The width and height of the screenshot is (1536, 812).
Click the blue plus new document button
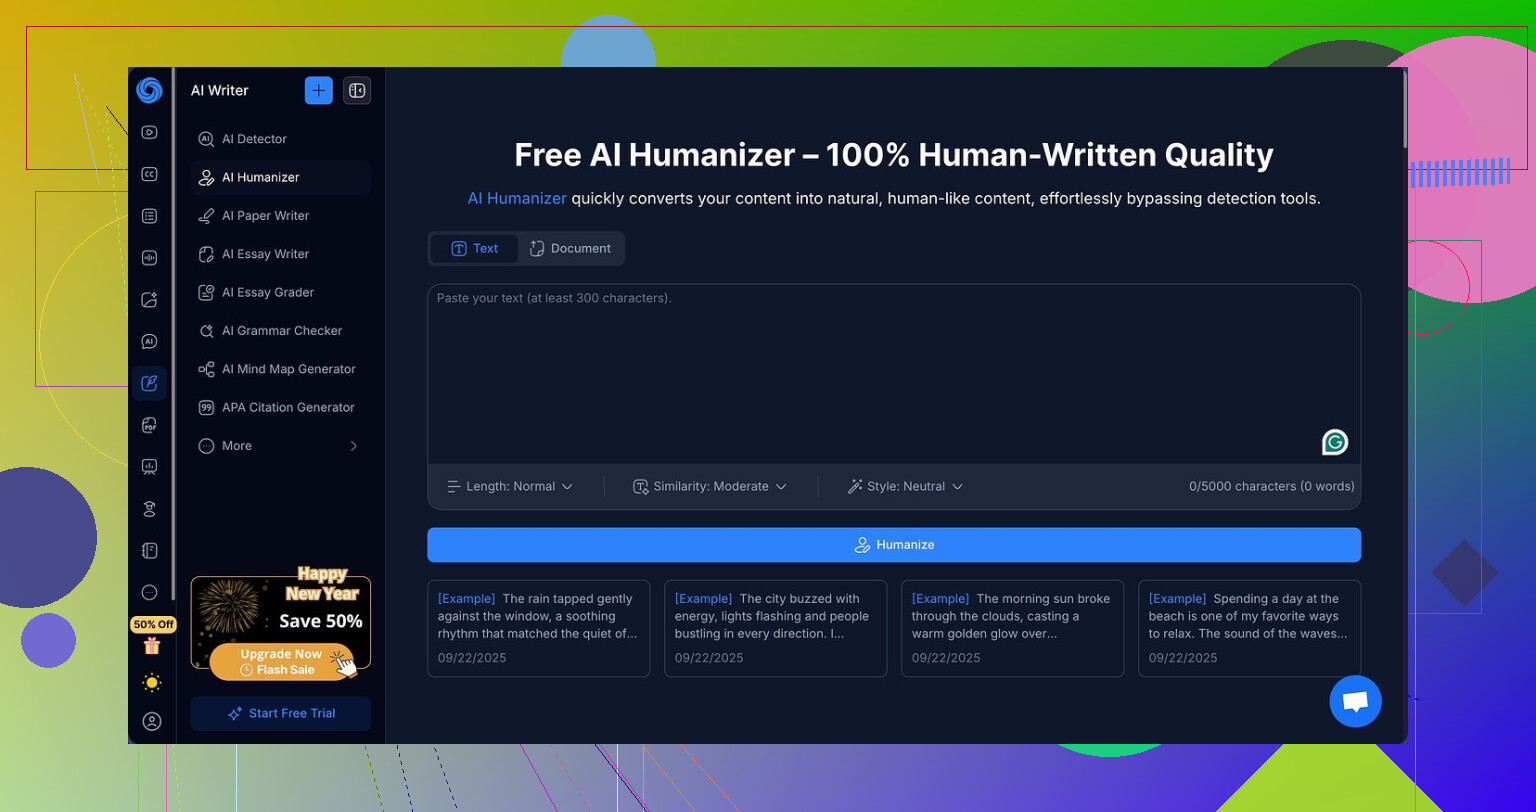point(318,90)
